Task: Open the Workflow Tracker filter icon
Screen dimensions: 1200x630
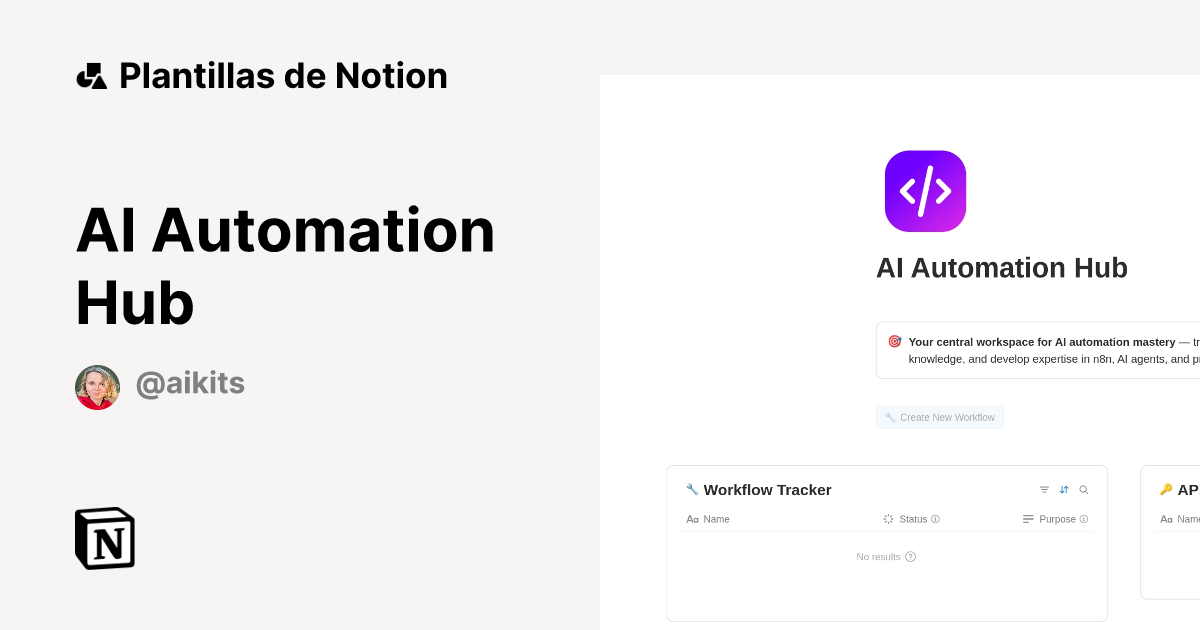Action: coord(1044,490)
